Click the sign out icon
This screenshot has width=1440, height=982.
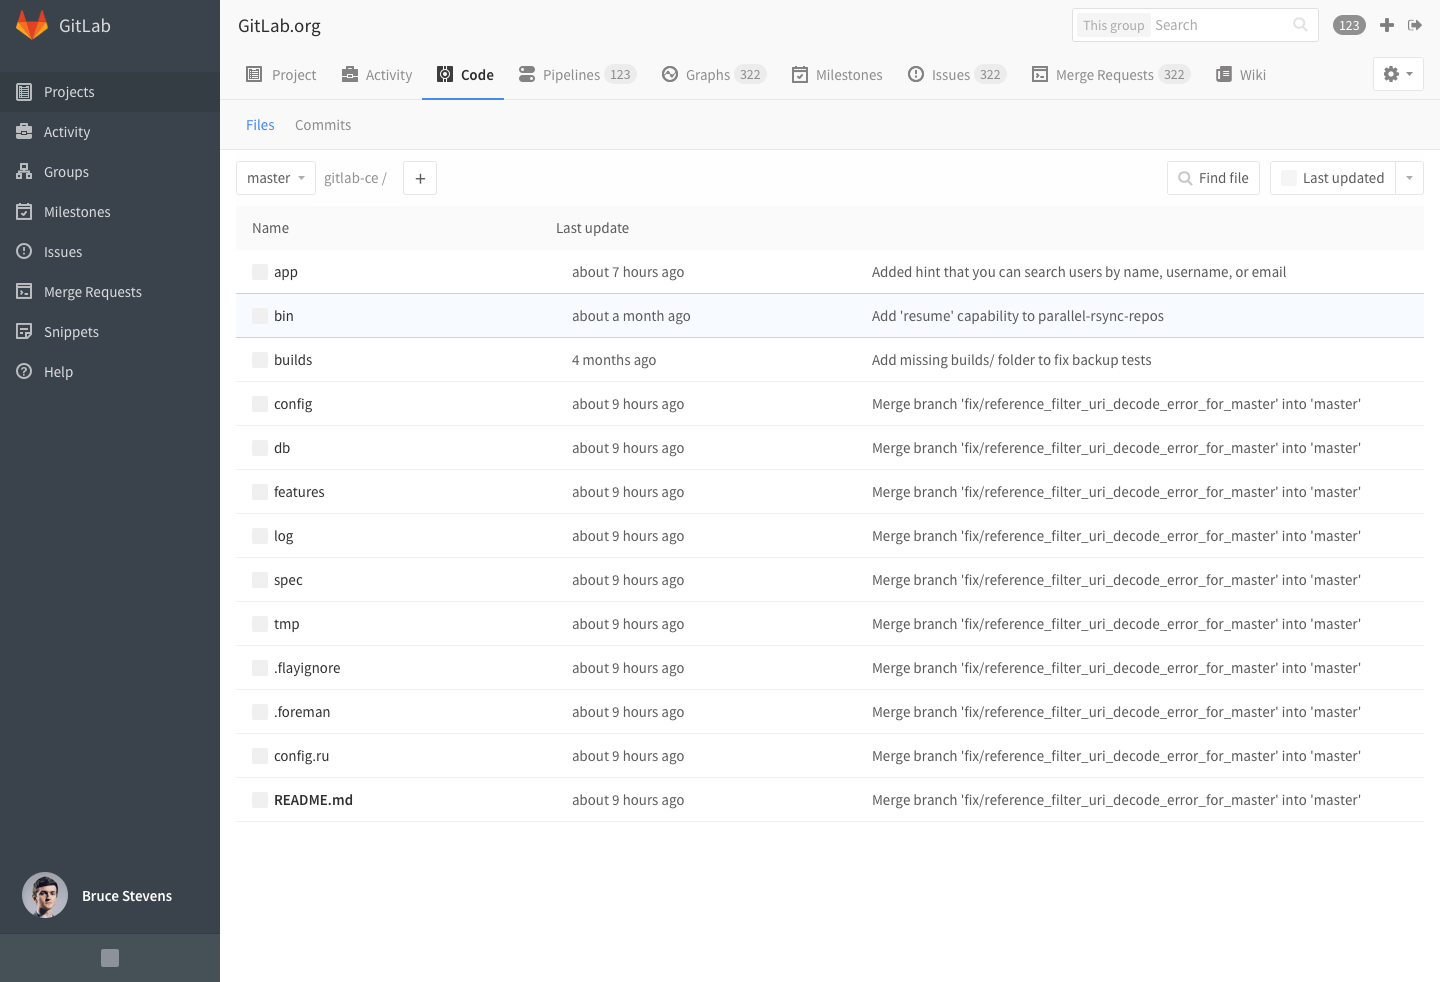1415,25
